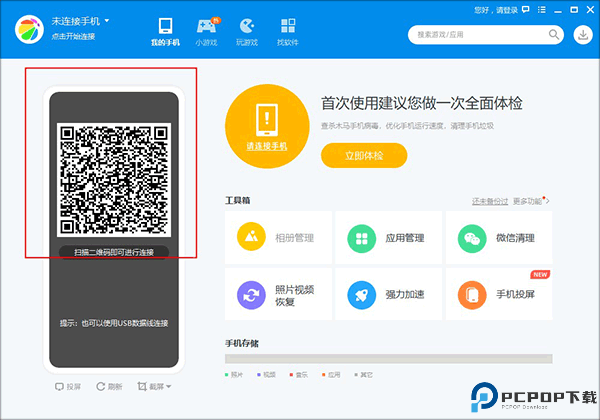600x420 pixels.
Task: Click the 您好，请登录 login link
Action: pos(496,10)
